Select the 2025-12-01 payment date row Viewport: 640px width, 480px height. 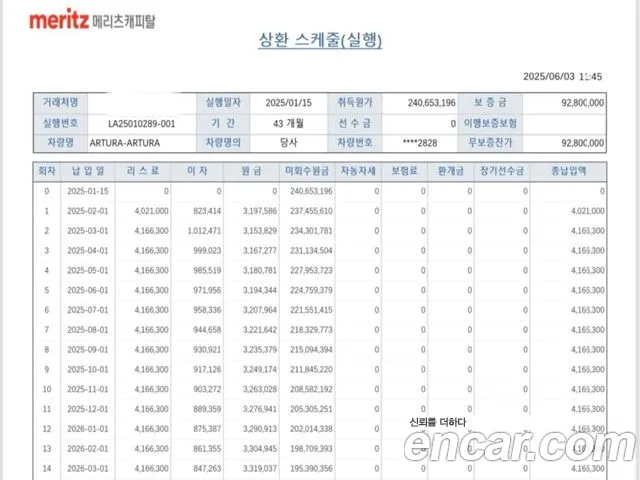click(x=86, y=410)
